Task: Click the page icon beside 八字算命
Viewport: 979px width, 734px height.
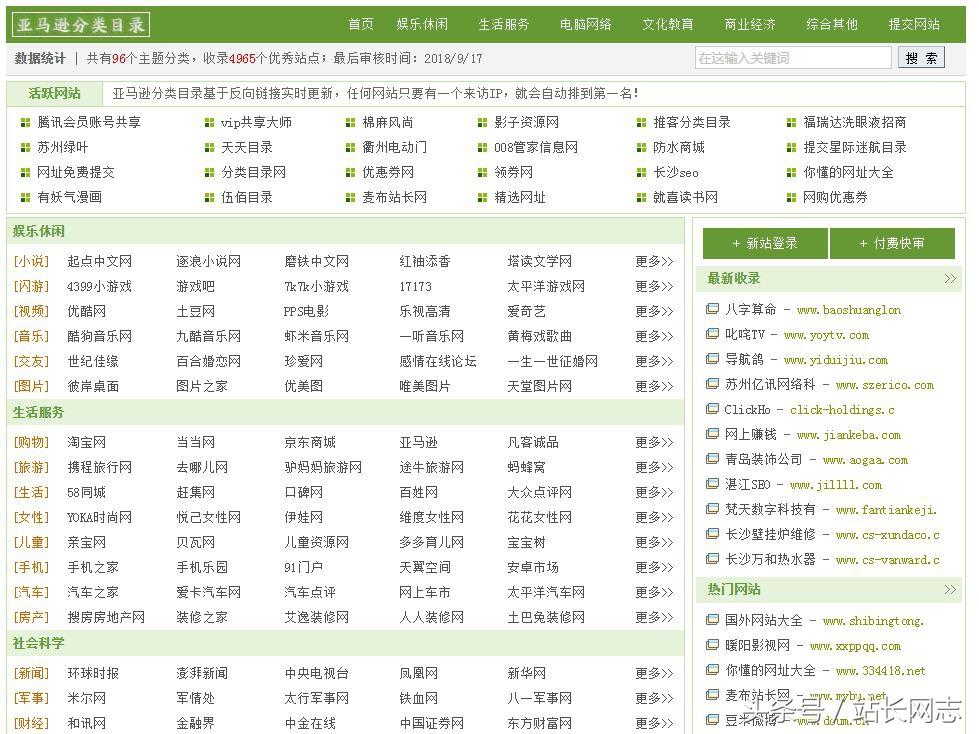Action: coord(712,309)
